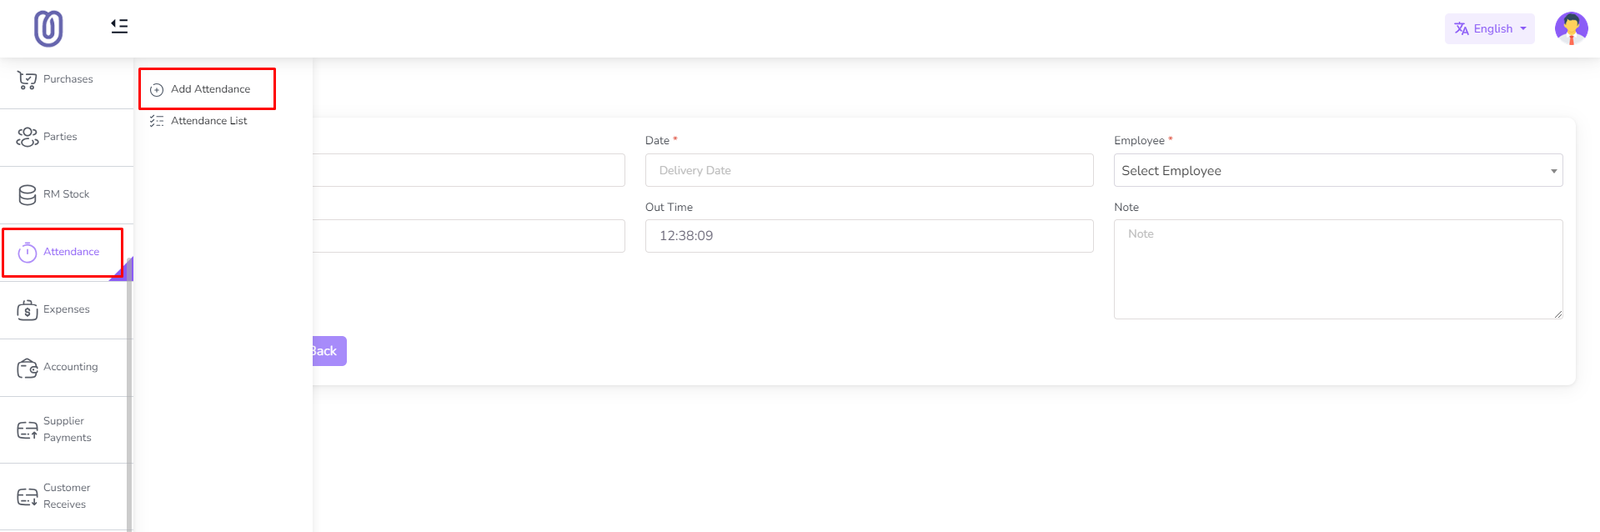Click the Purchases cart icon
Screen dimensions: 1600x532
(x=27, y=80)
